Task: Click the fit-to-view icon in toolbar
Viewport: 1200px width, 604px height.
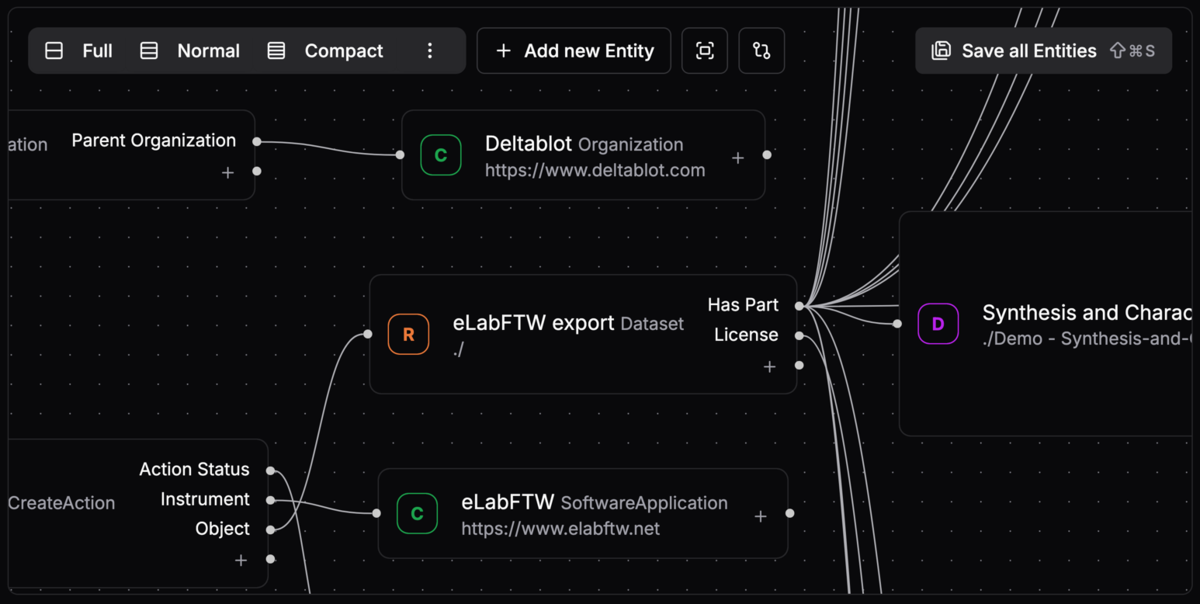Action: [705, 51]
